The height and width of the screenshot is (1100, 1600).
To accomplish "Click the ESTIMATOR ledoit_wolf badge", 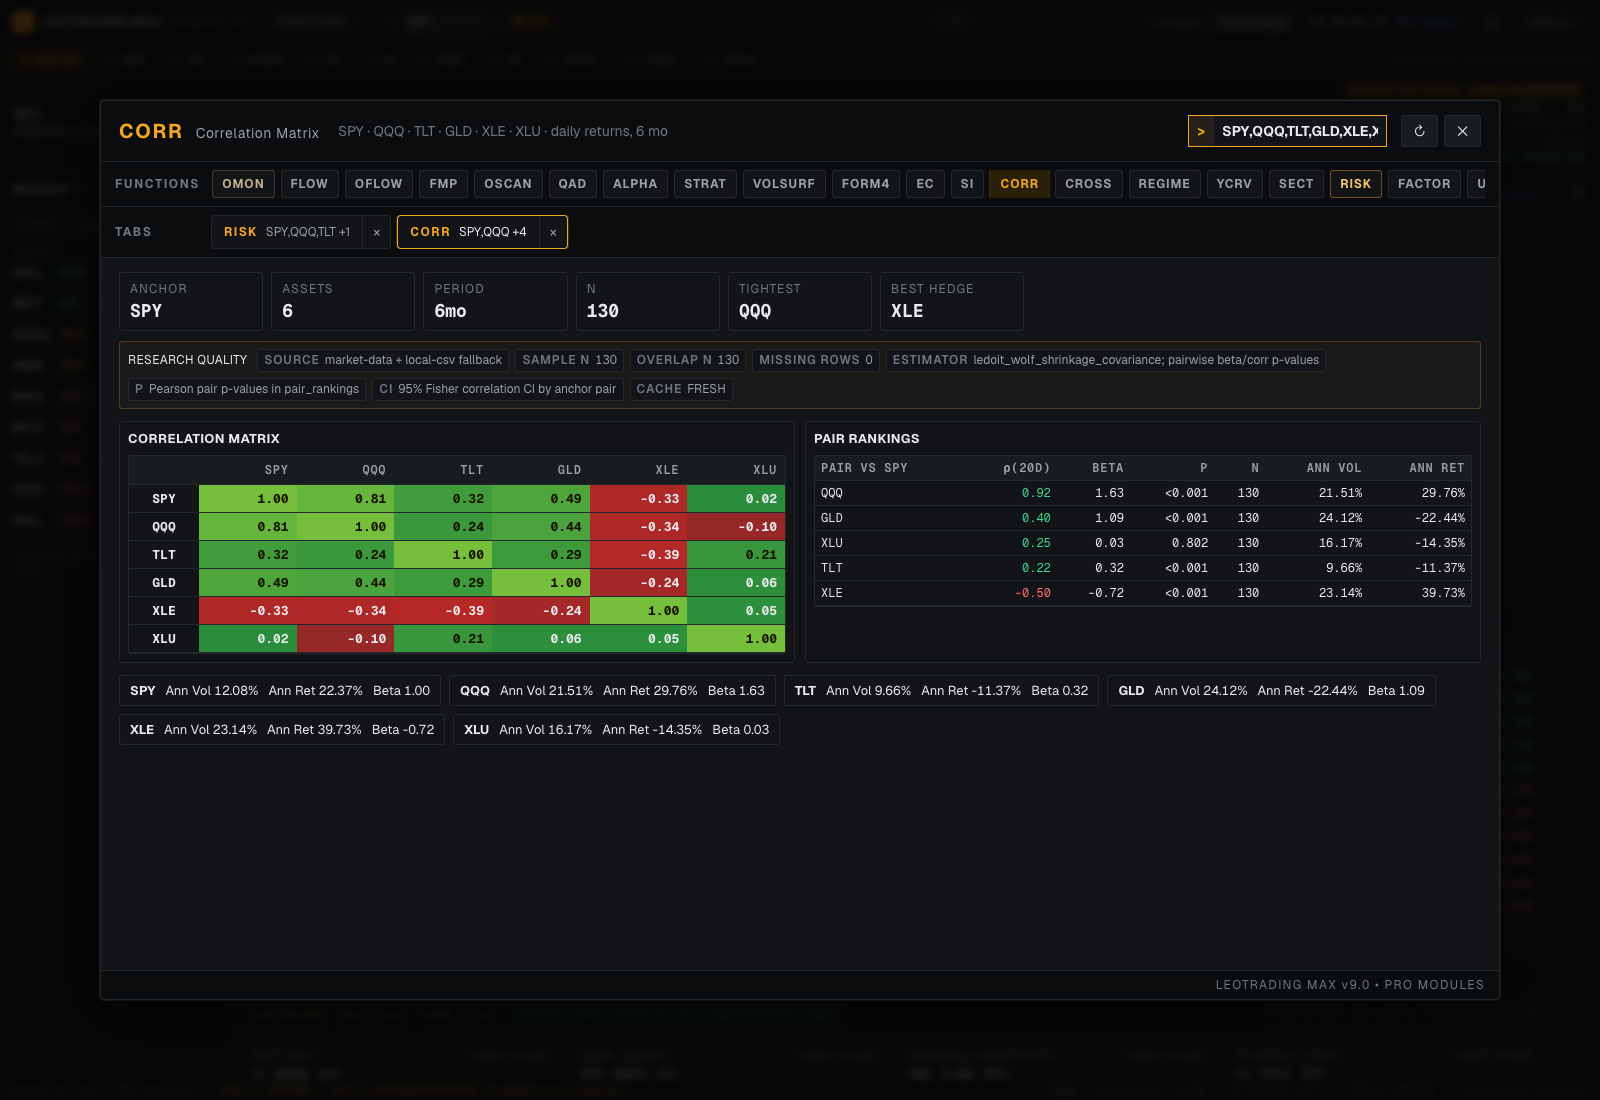I will coord(1105,360).
